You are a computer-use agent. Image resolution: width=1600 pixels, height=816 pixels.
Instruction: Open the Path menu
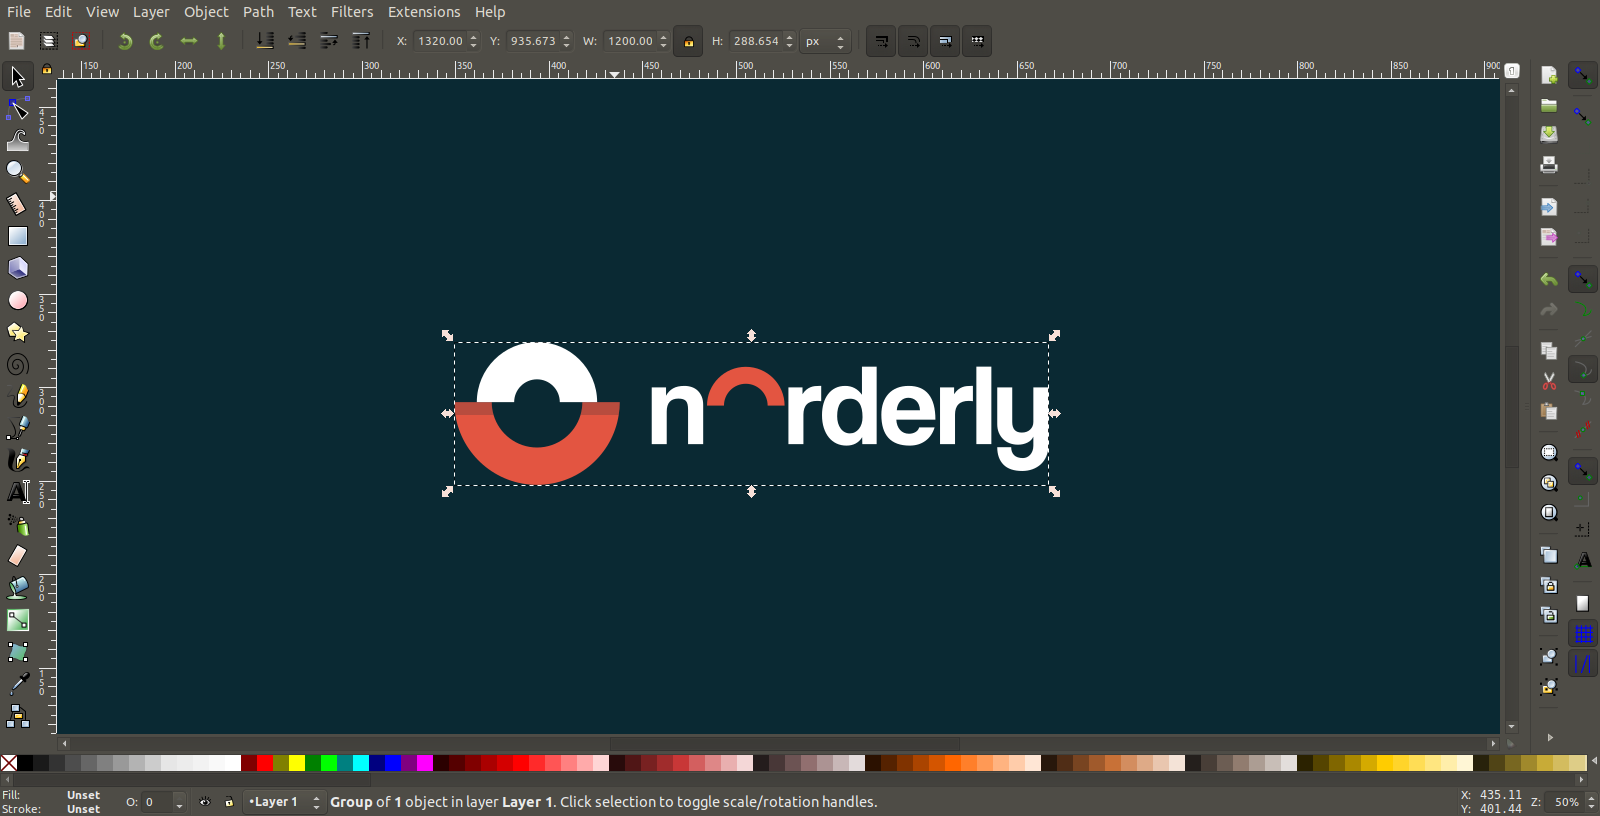pyautogui.click(x=258, y=12)
